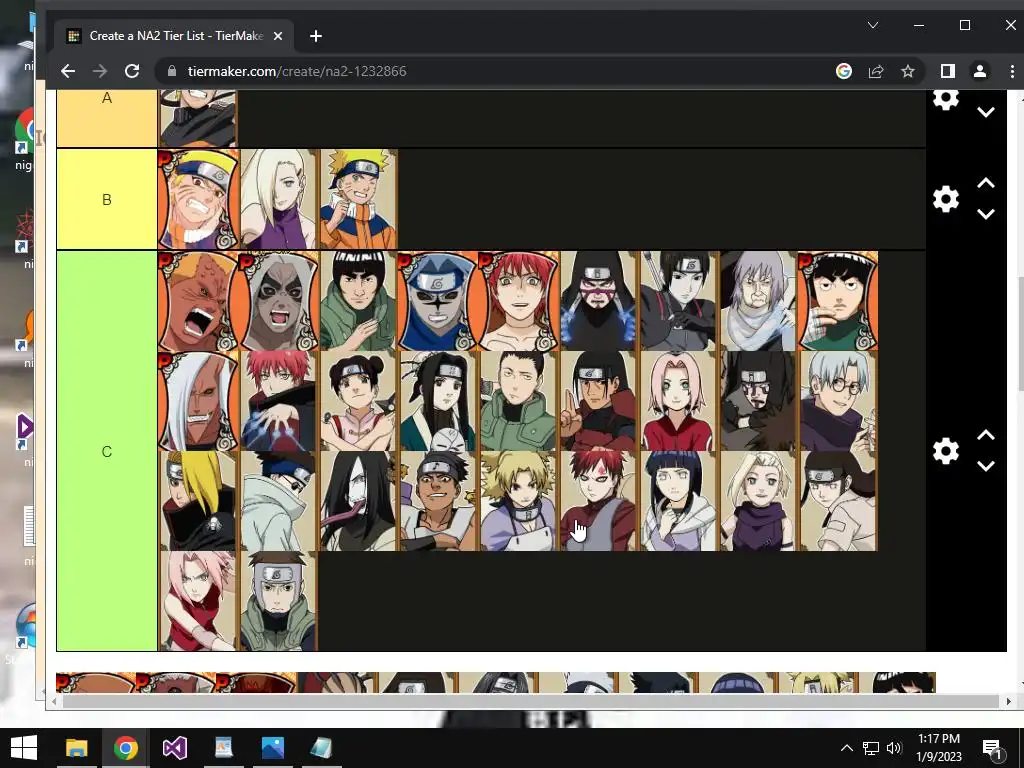
Task: Go back in Chrome browser
Action: coord(68,71)
